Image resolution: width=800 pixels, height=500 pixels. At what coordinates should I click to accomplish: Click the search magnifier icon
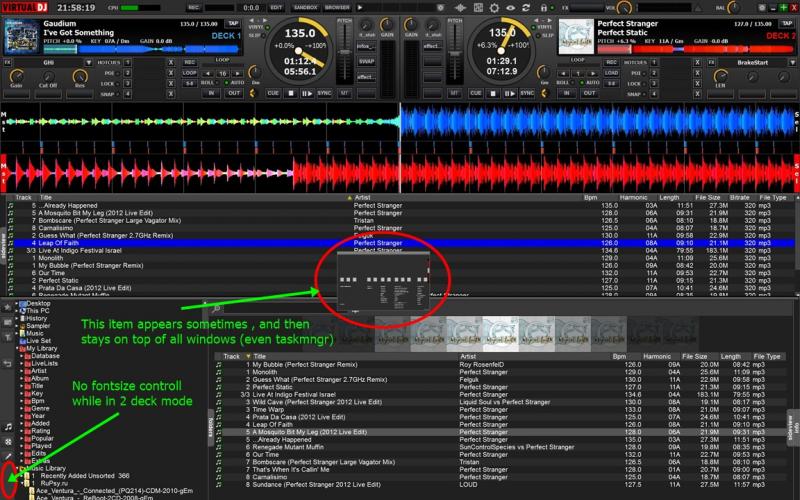216,308
